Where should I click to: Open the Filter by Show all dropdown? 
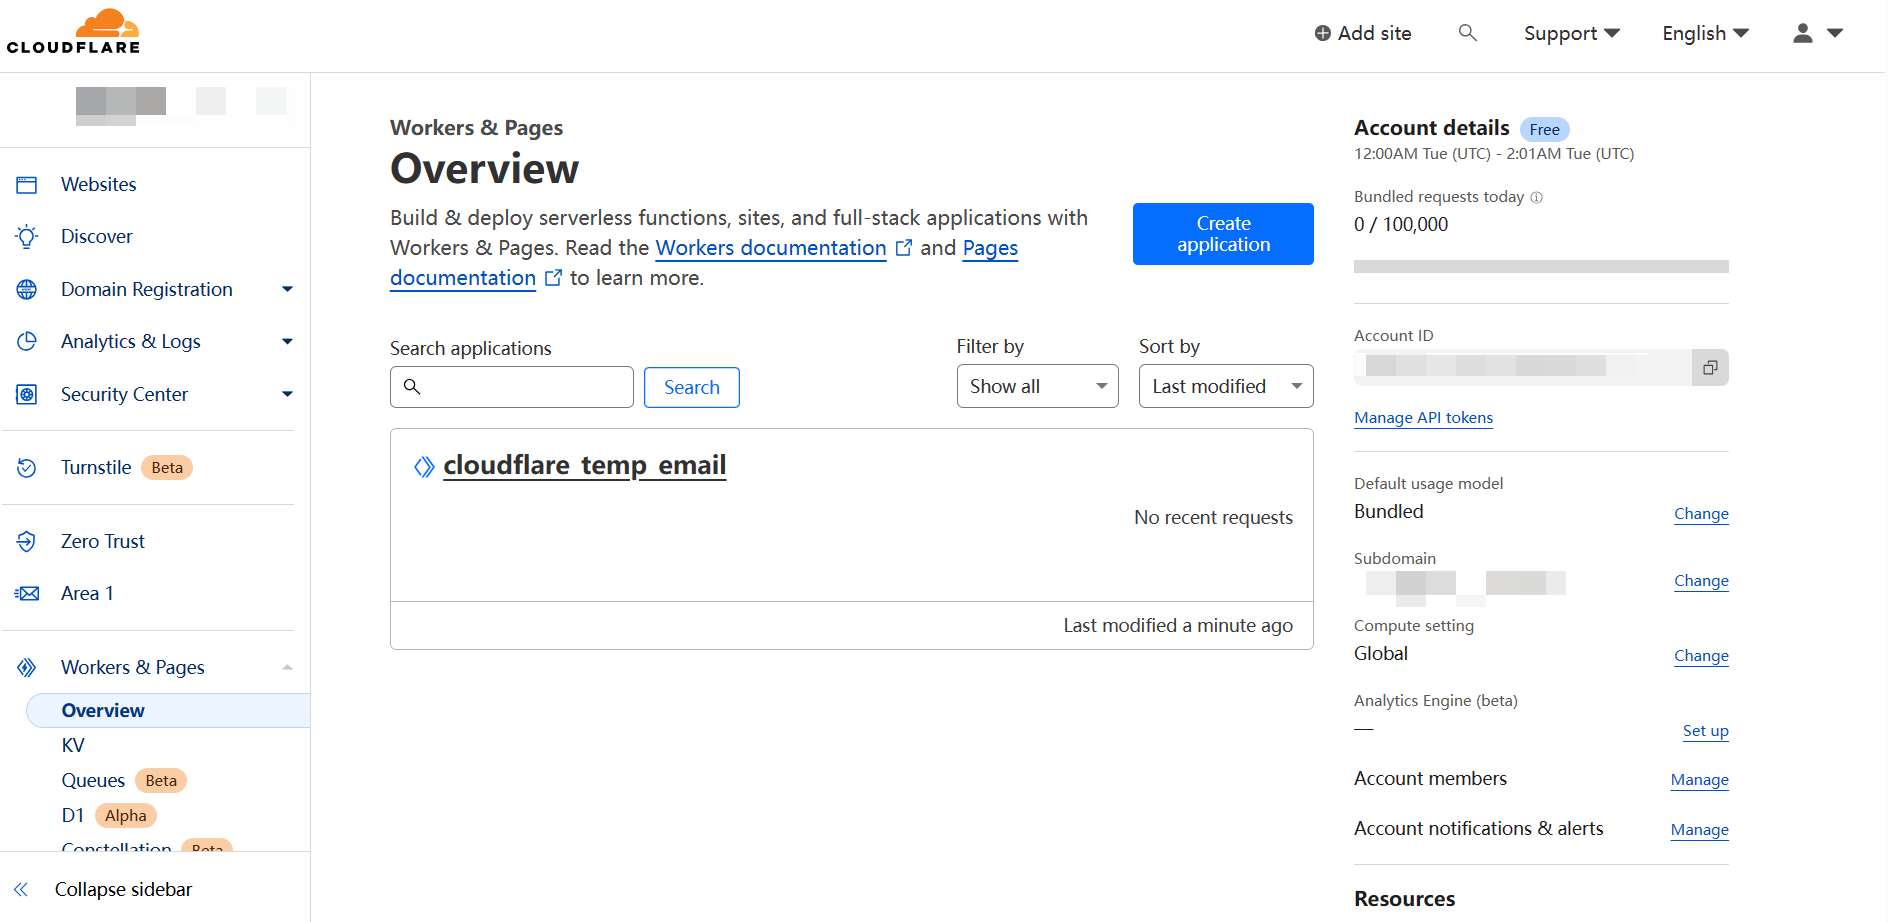(1037, 387)
